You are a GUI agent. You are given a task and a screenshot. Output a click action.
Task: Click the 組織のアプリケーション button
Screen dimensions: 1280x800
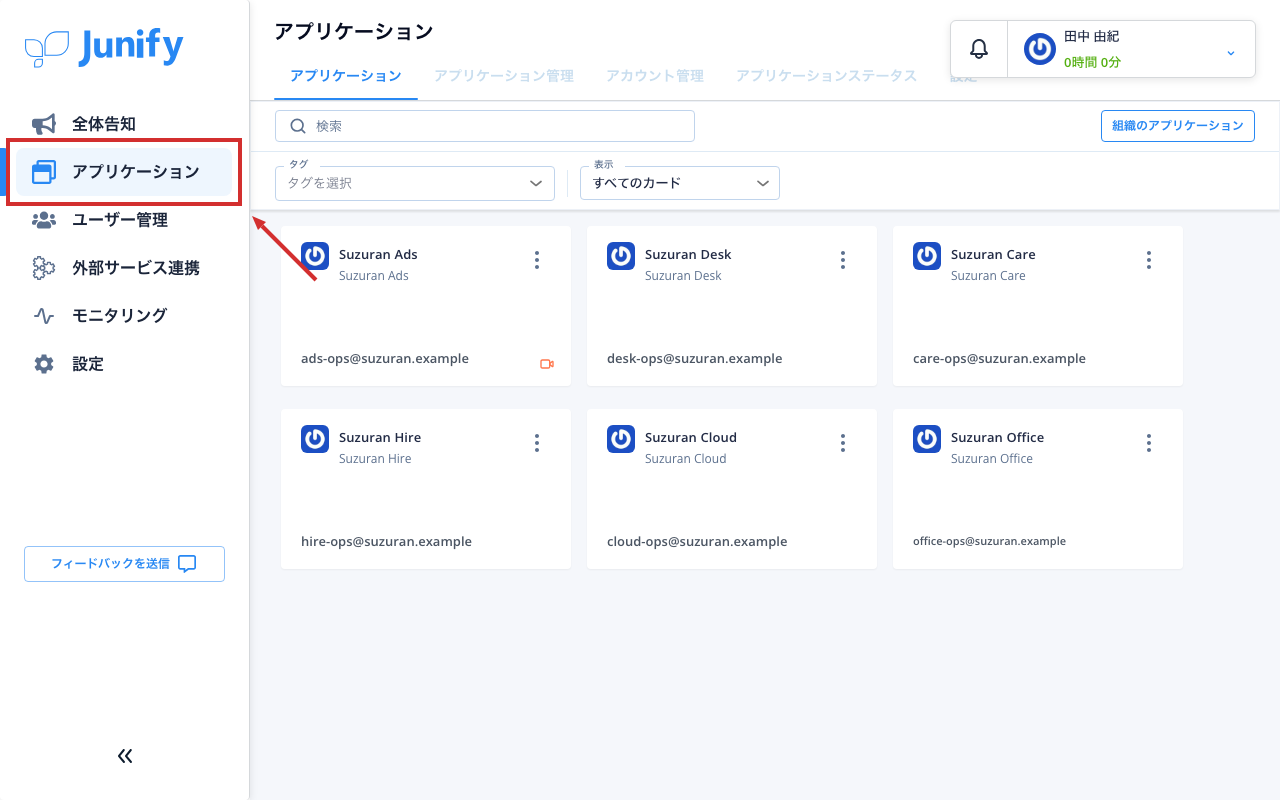1178,126
